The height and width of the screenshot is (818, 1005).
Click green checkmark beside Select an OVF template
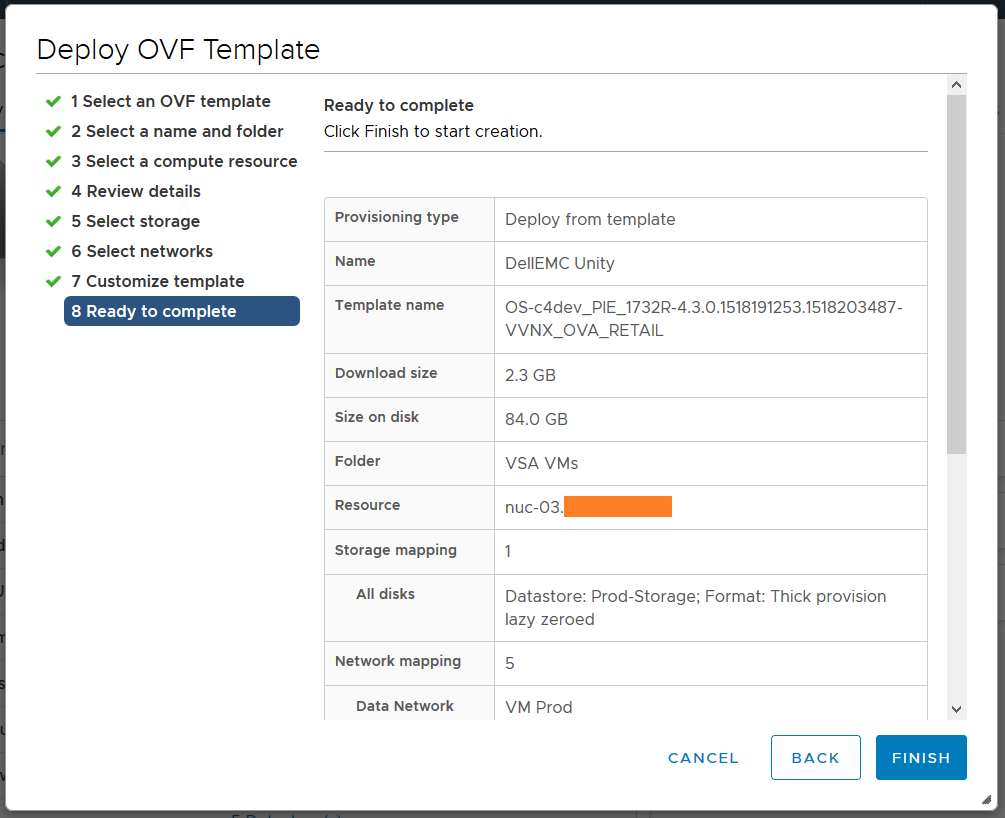click(53, 101)
